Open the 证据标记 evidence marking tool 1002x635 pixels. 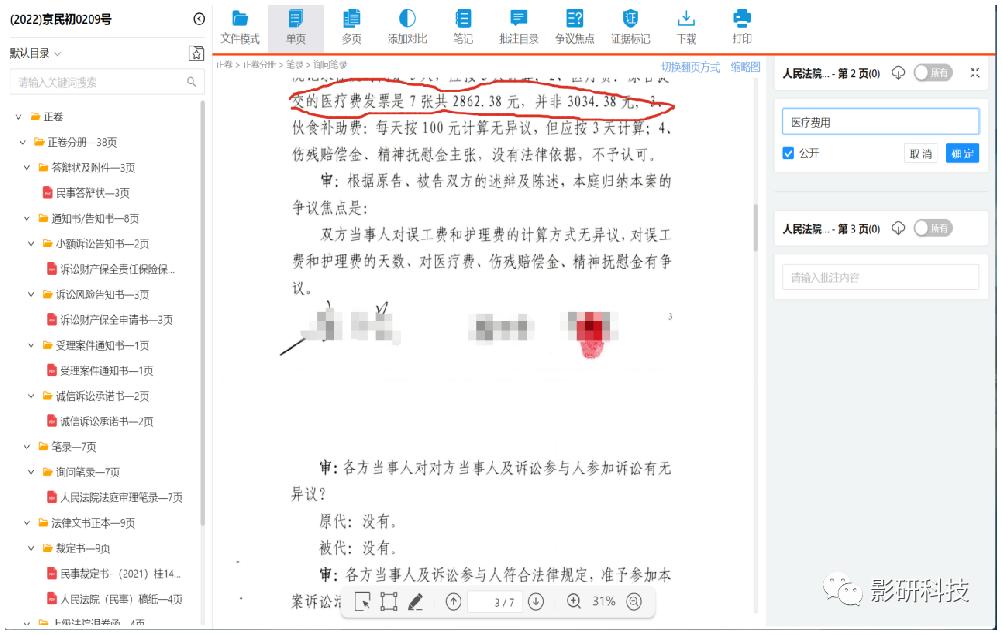(631, 24)
